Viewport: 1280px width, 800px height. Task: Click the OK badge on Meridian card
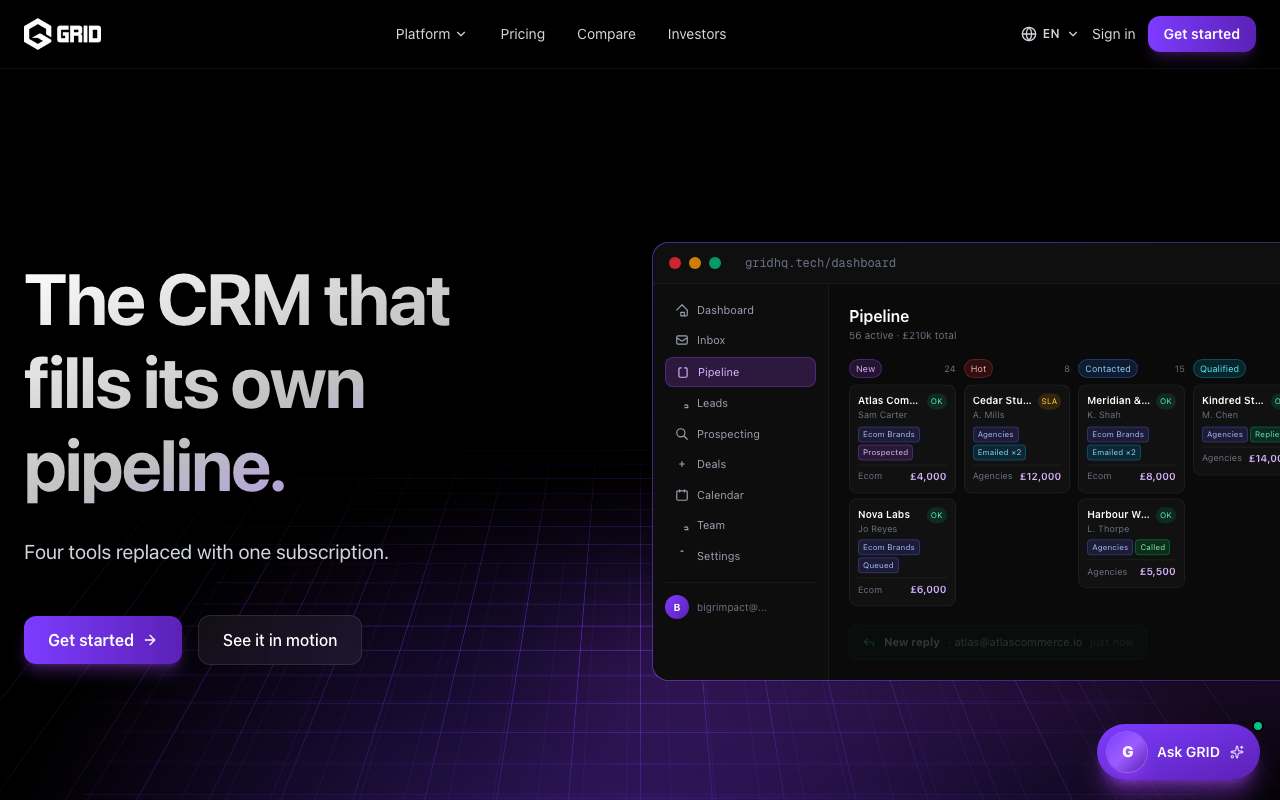pos(1166,401)
